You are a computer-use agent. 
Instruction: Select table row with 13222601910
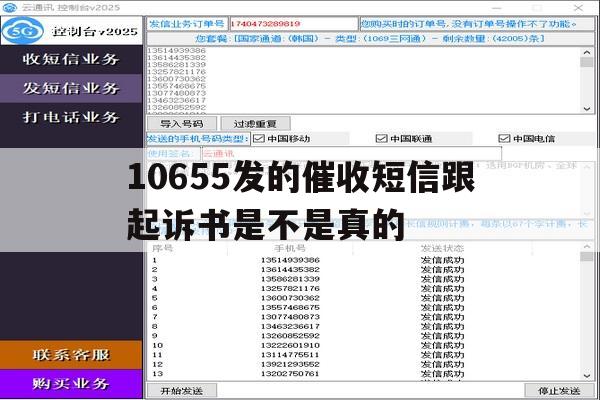(364, 345)
